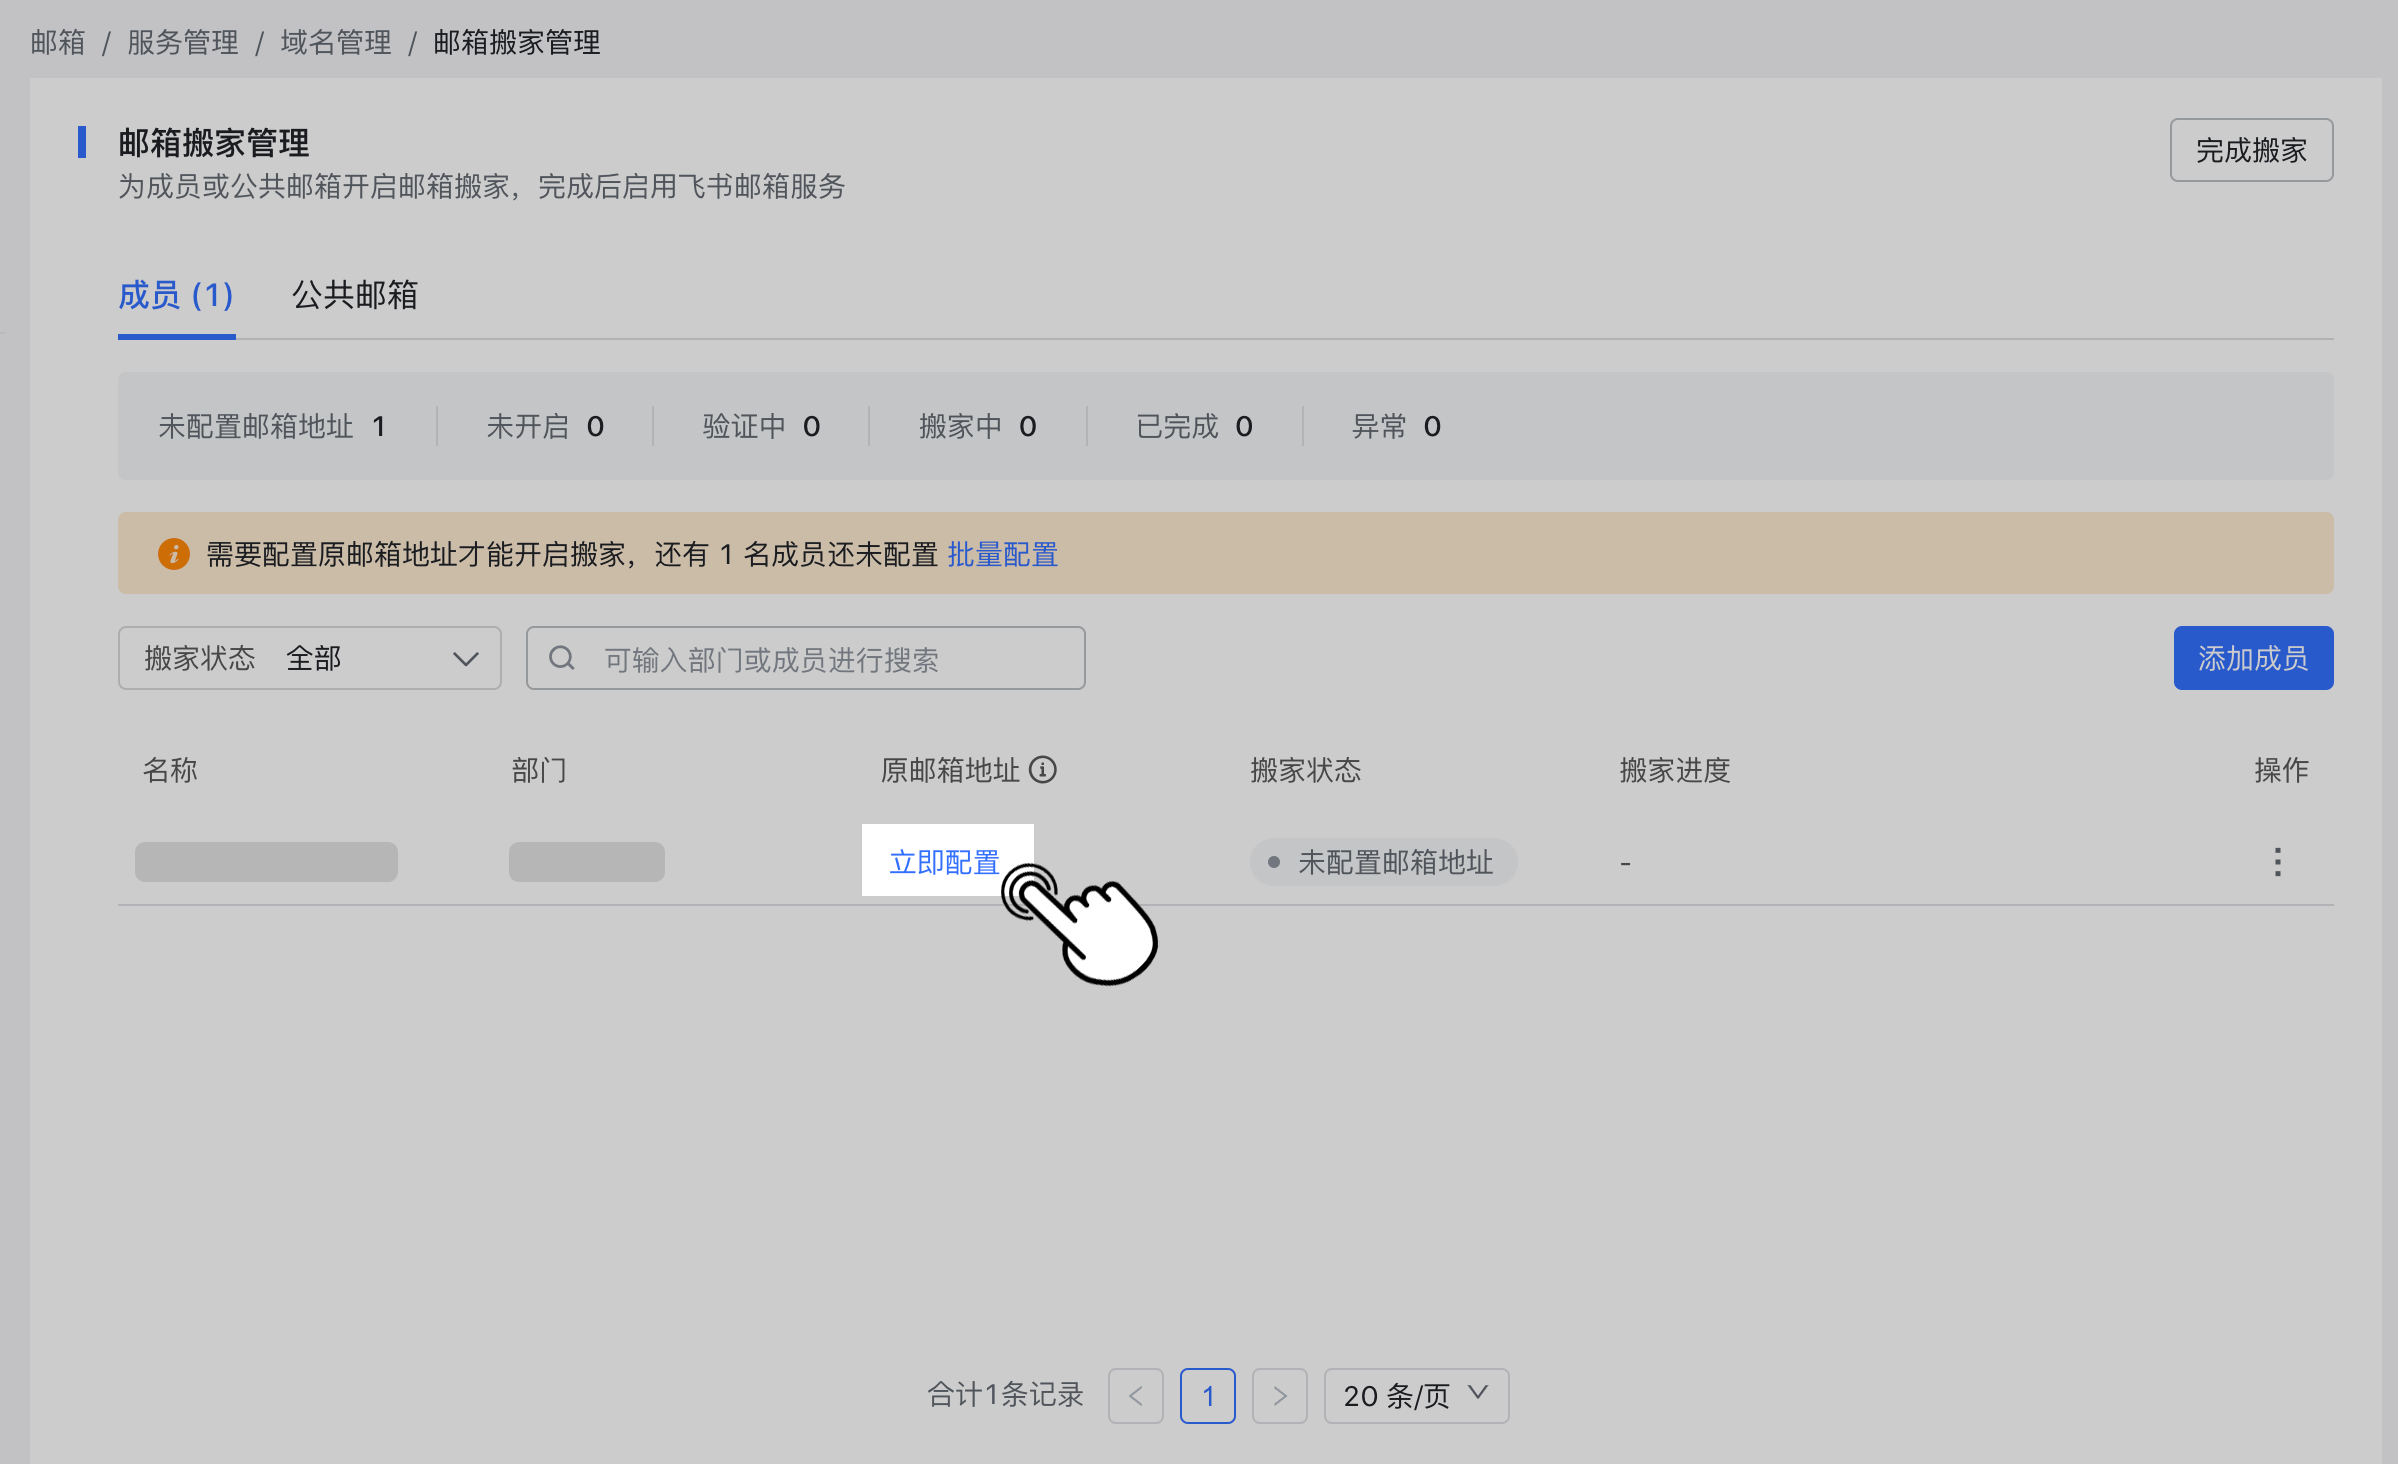Open the three-dot actions menu in 操作 column
2398x1464 pixels.
2277,861
